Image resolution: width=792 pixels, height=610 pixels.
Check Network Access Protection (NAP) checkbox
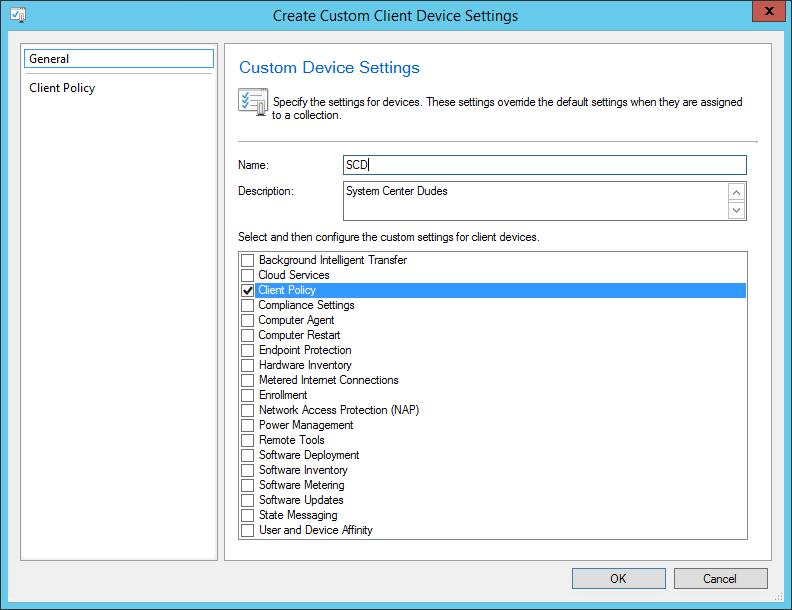click(x=248, y=410)
